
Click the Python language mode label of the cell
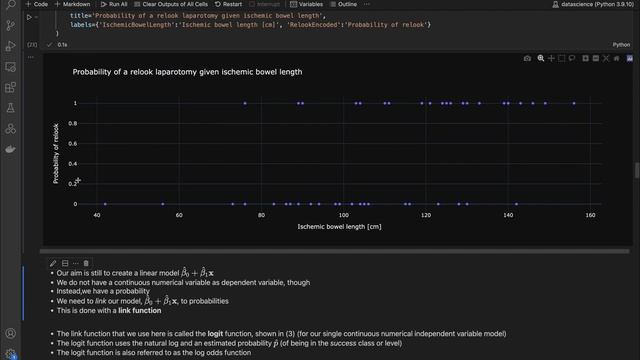point(621,44)
